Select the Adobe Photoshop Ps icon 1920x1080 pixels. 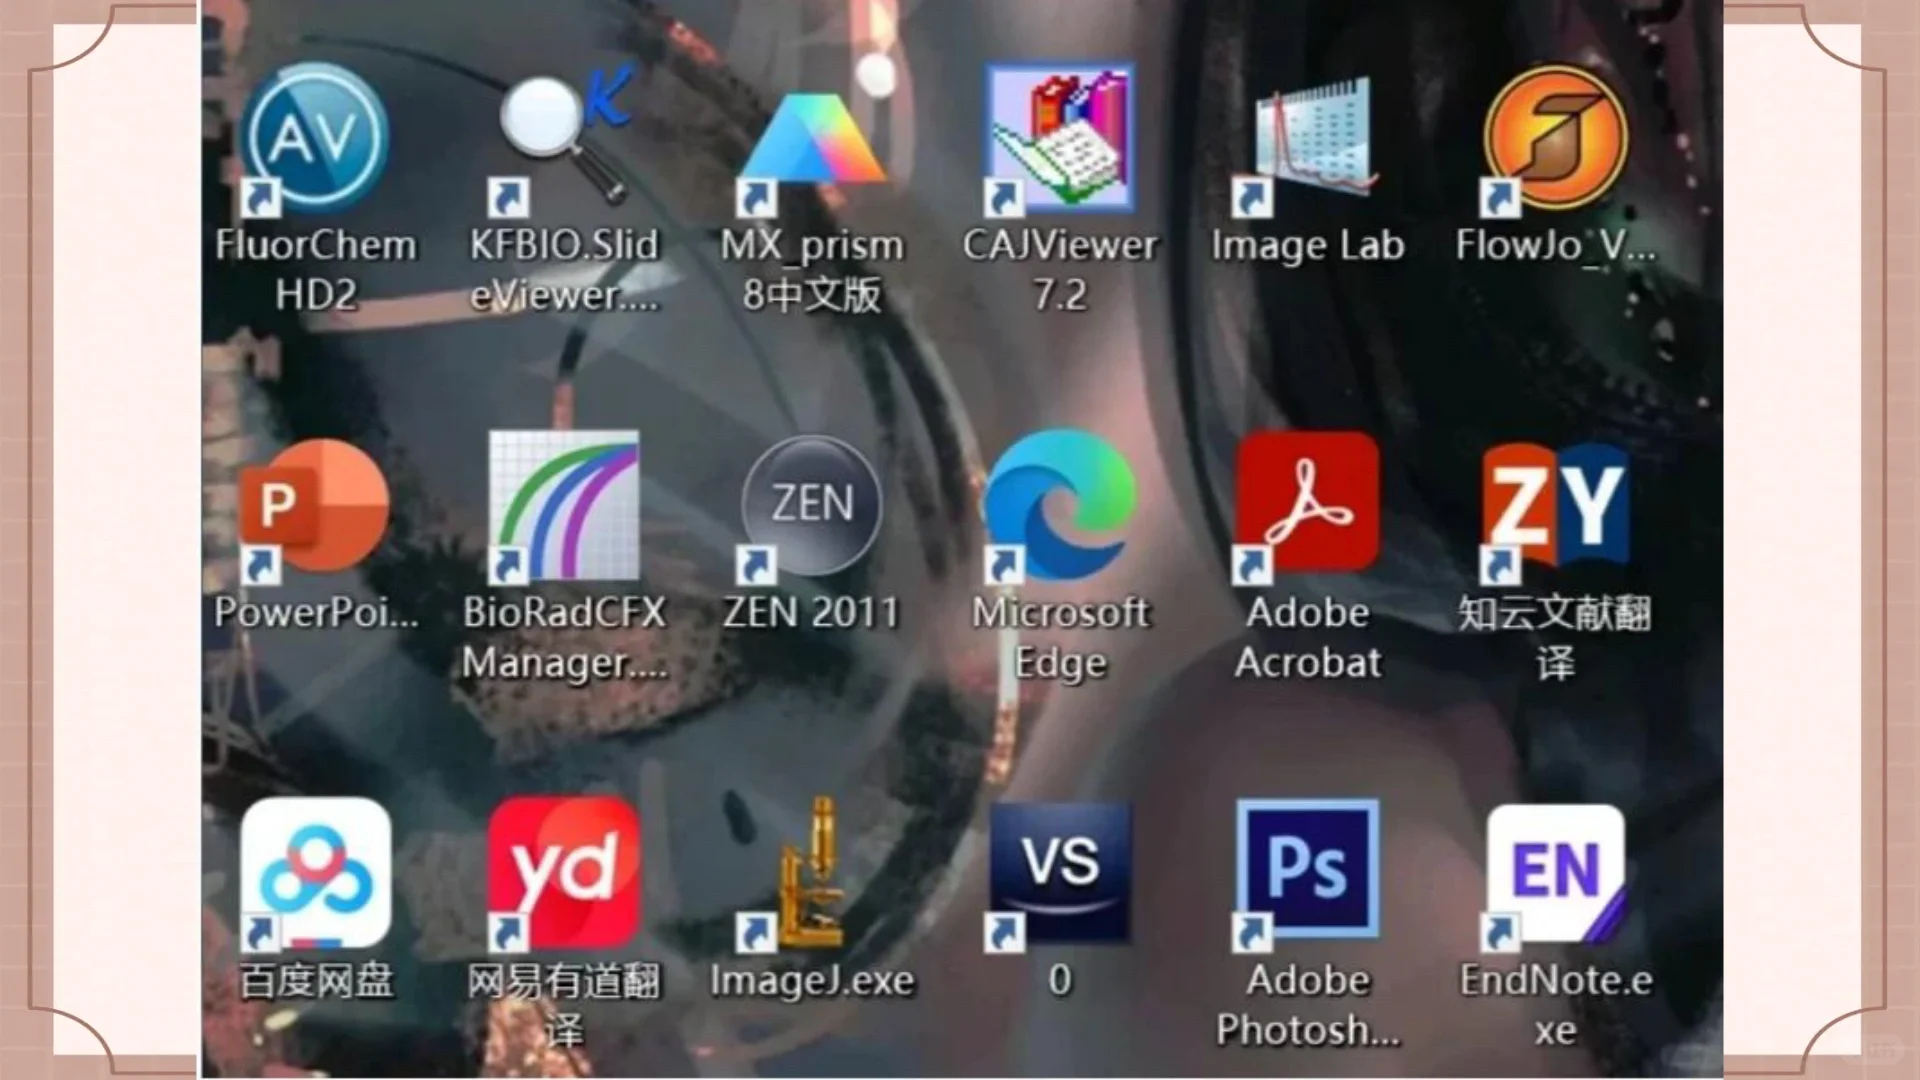1308,870
